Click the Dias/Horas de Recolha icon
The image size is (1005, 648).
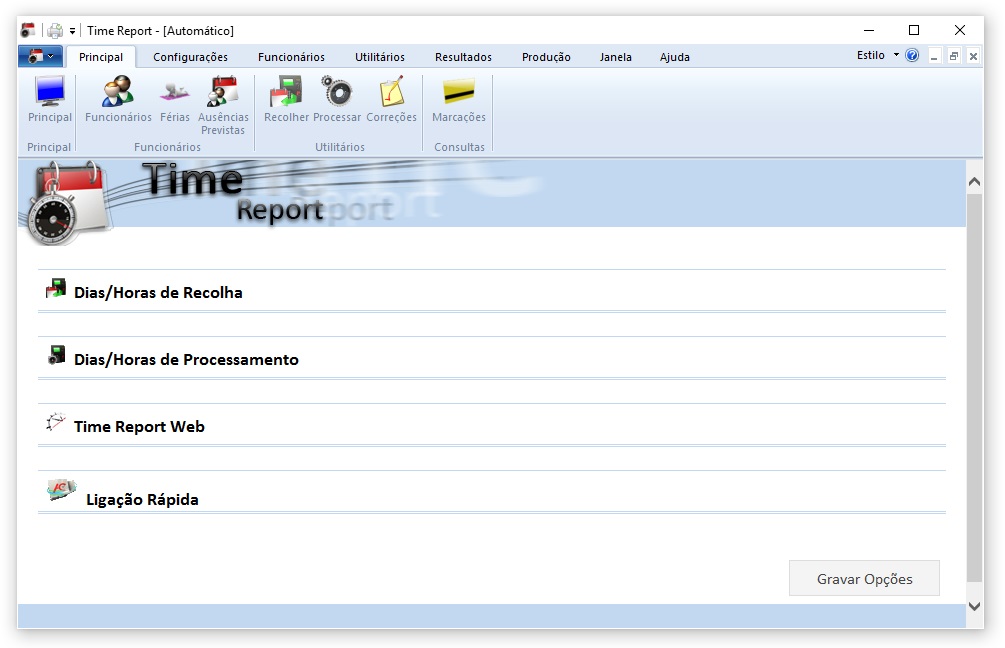(56, 288)
